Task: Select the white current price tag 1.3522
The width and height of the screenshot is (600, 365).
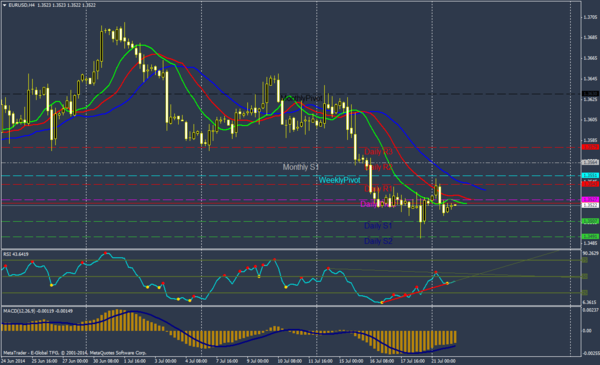Action: click(x=590, y=205)
